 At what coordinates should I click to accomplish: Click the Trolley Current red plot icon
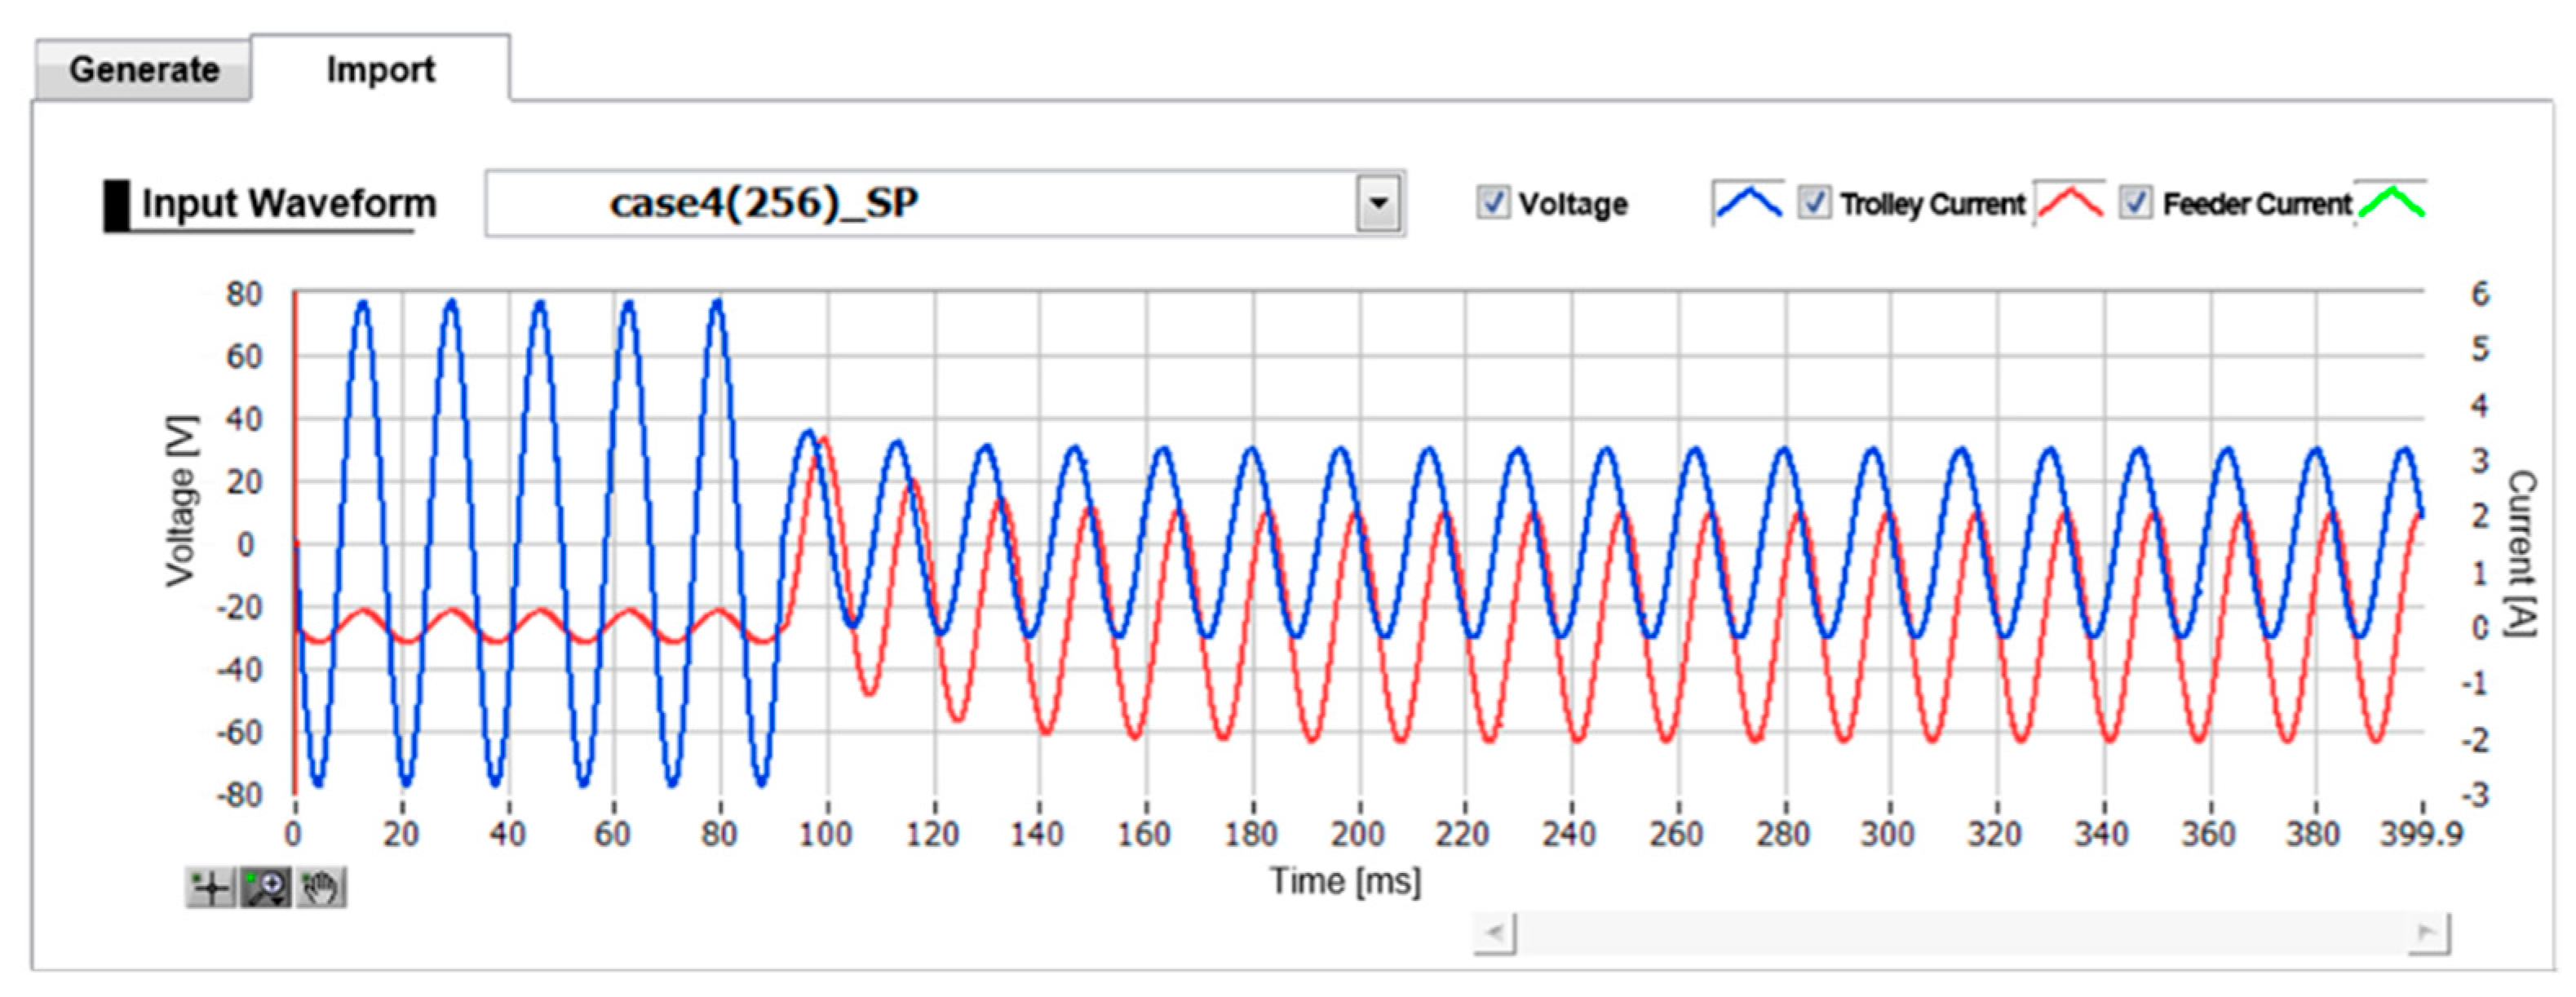pyautogui.click(x=2069, y=203)
